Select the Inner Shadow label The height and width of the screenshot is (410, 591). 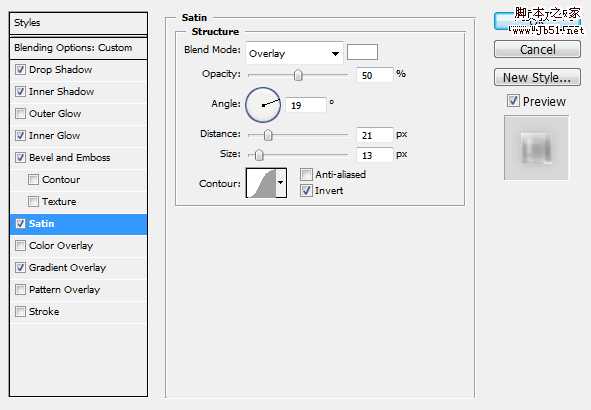[x=61, y=92]
